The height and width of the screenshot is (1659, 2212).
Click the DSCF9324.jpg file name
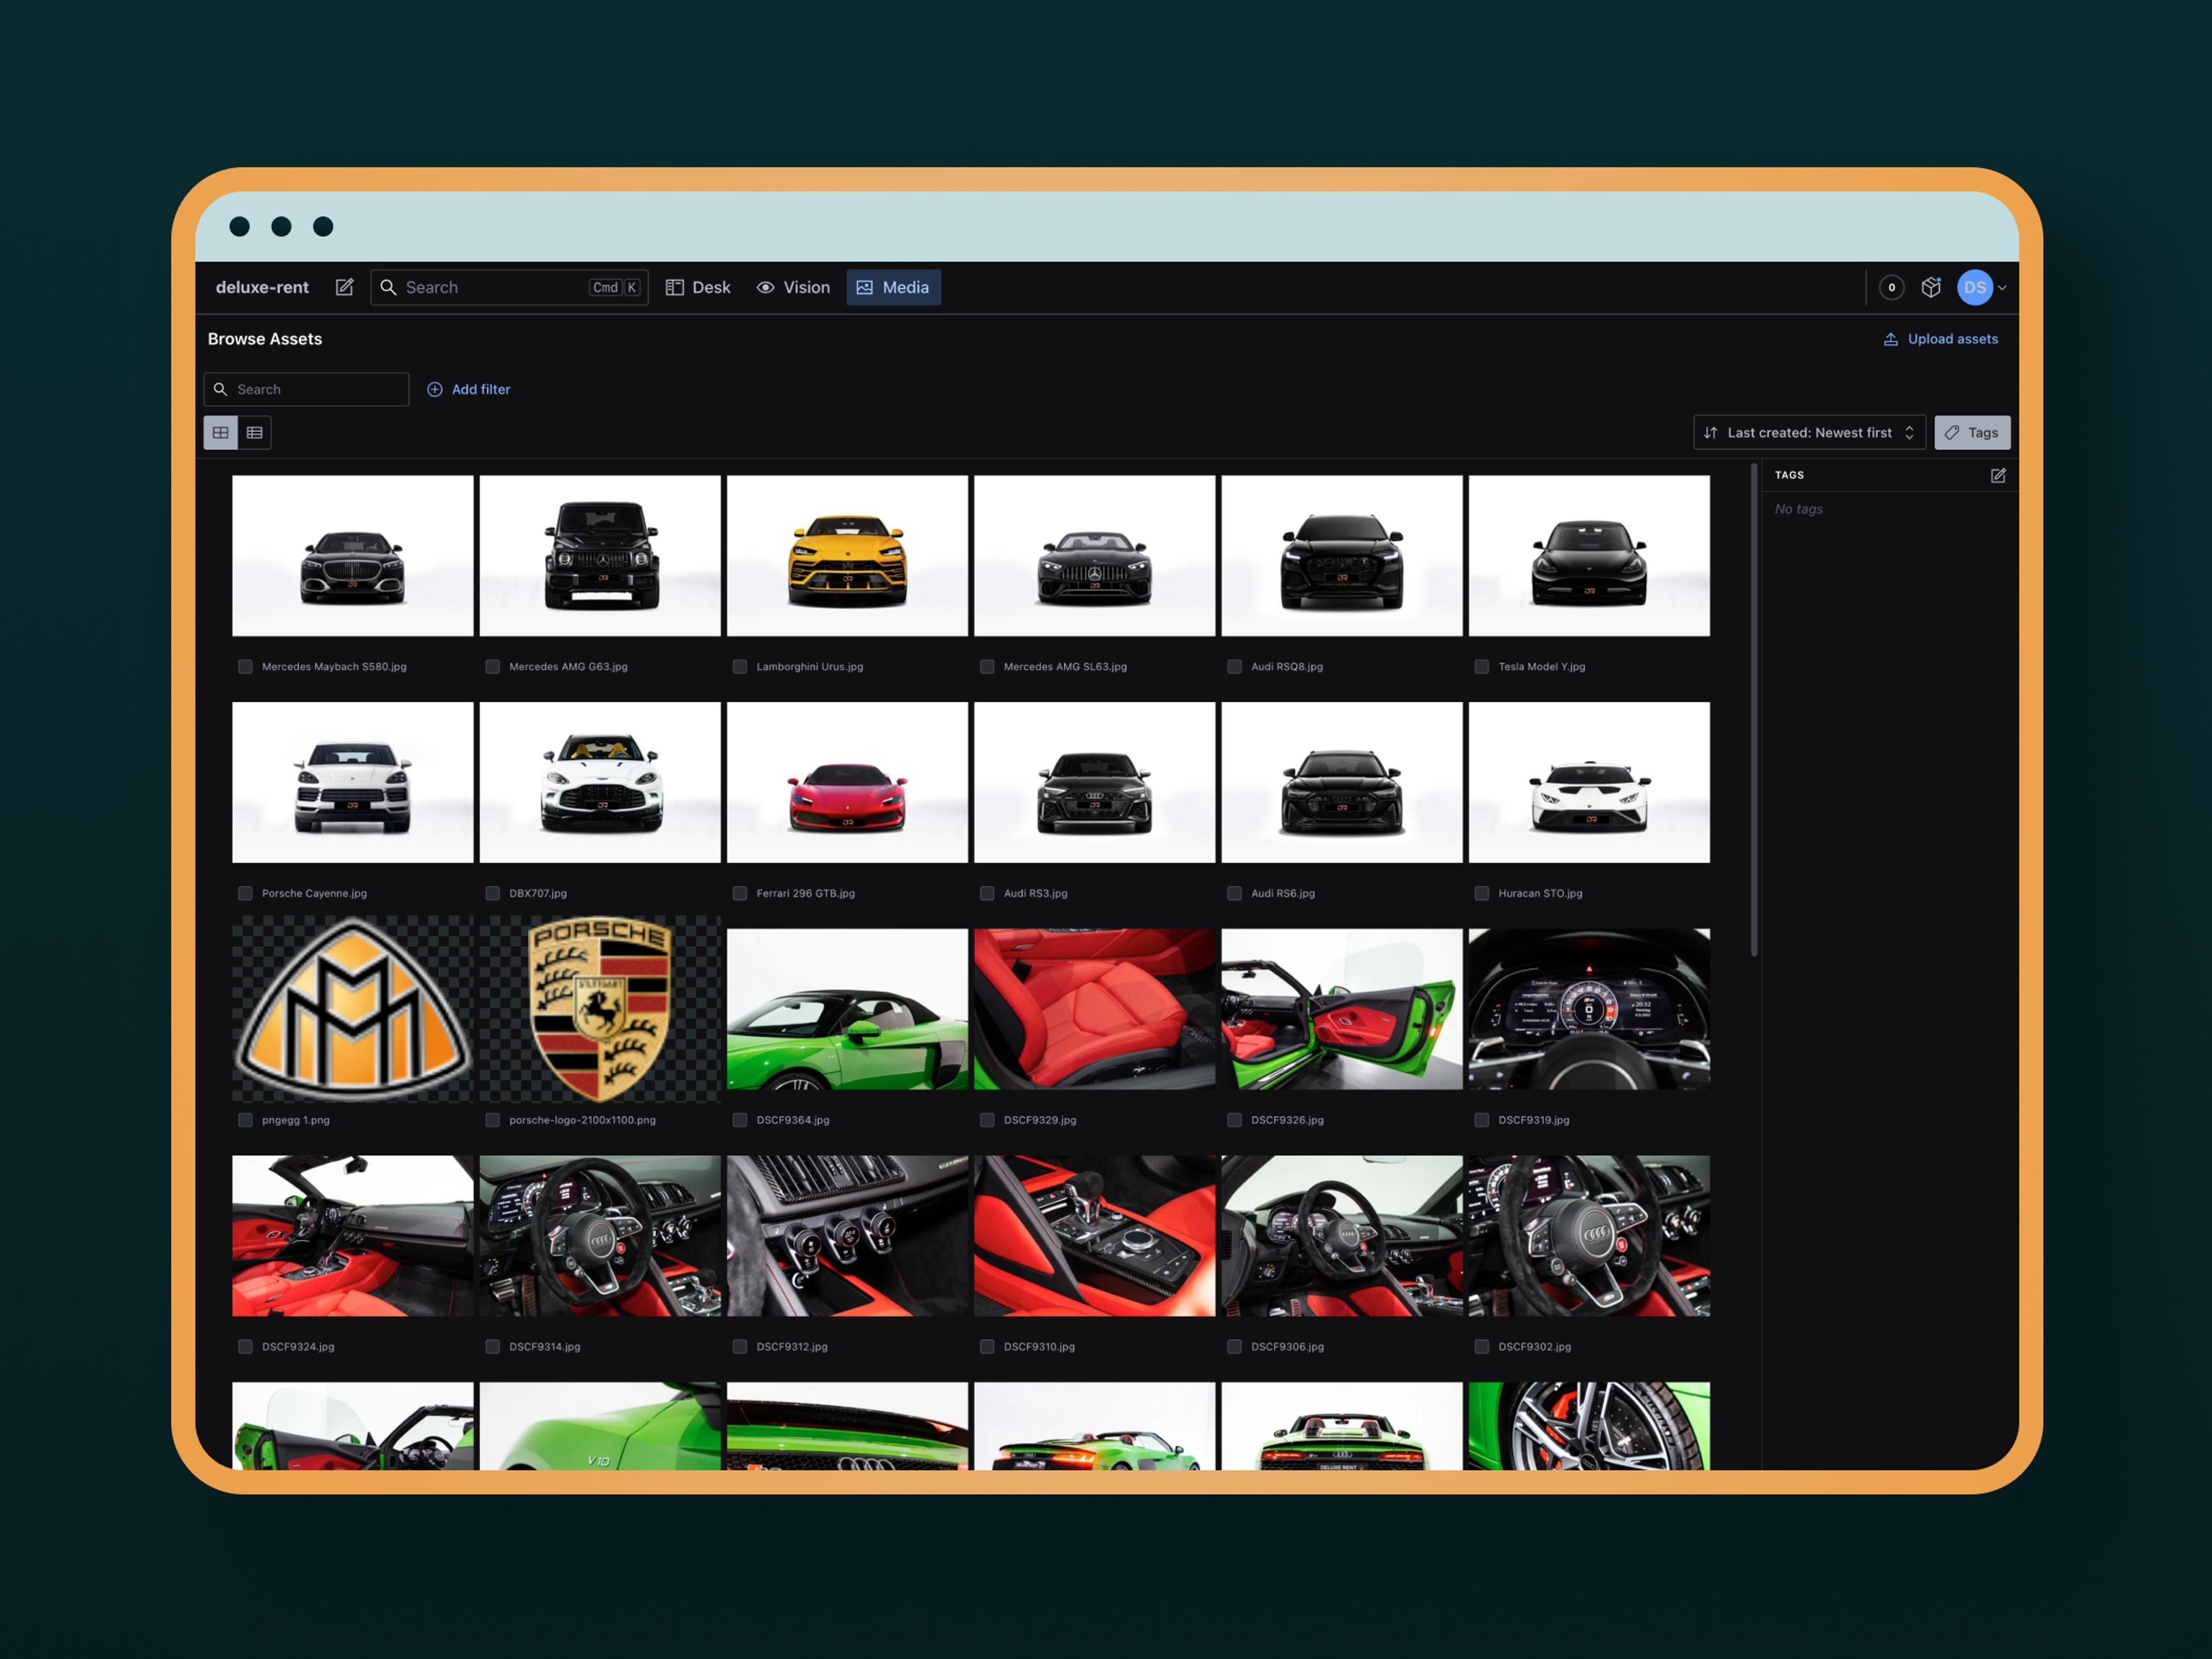click(298, 1347)
